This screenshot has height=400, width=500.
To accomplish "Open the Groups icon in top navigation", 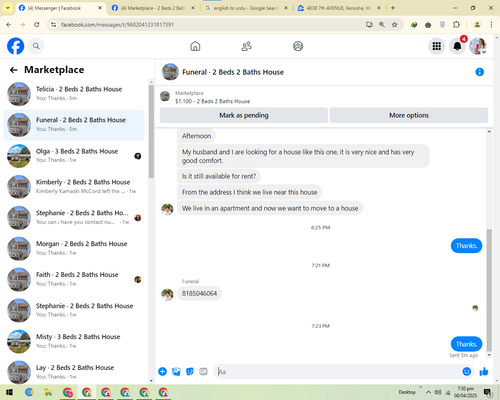I will tap(298, 46).
